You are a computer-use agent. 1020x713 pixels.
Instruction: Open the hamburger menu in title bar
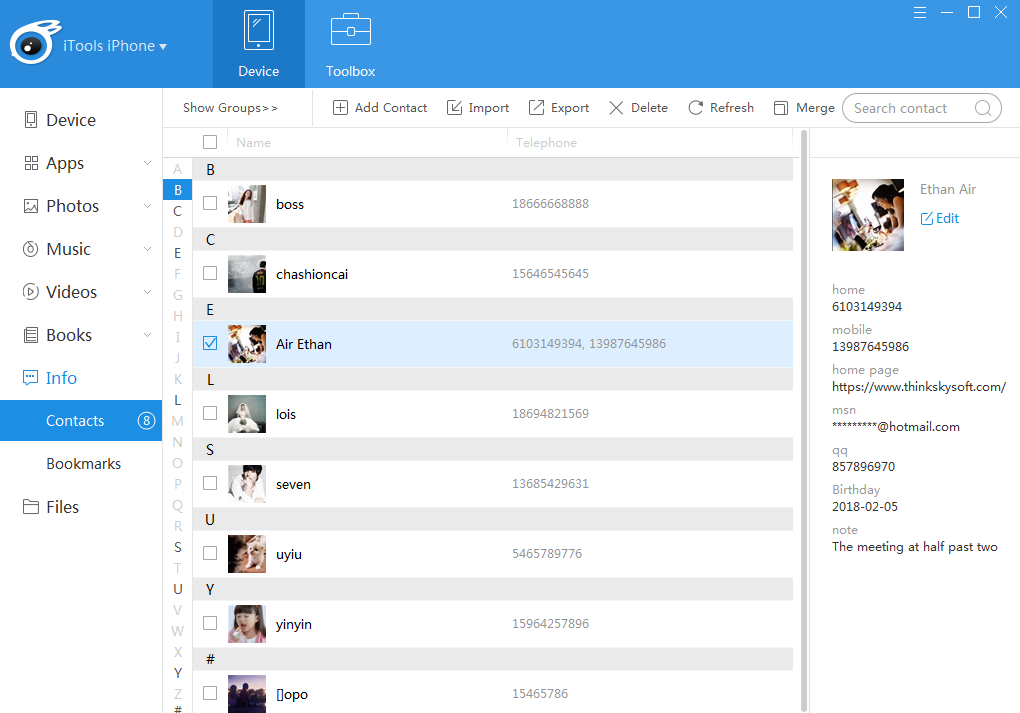920,12
